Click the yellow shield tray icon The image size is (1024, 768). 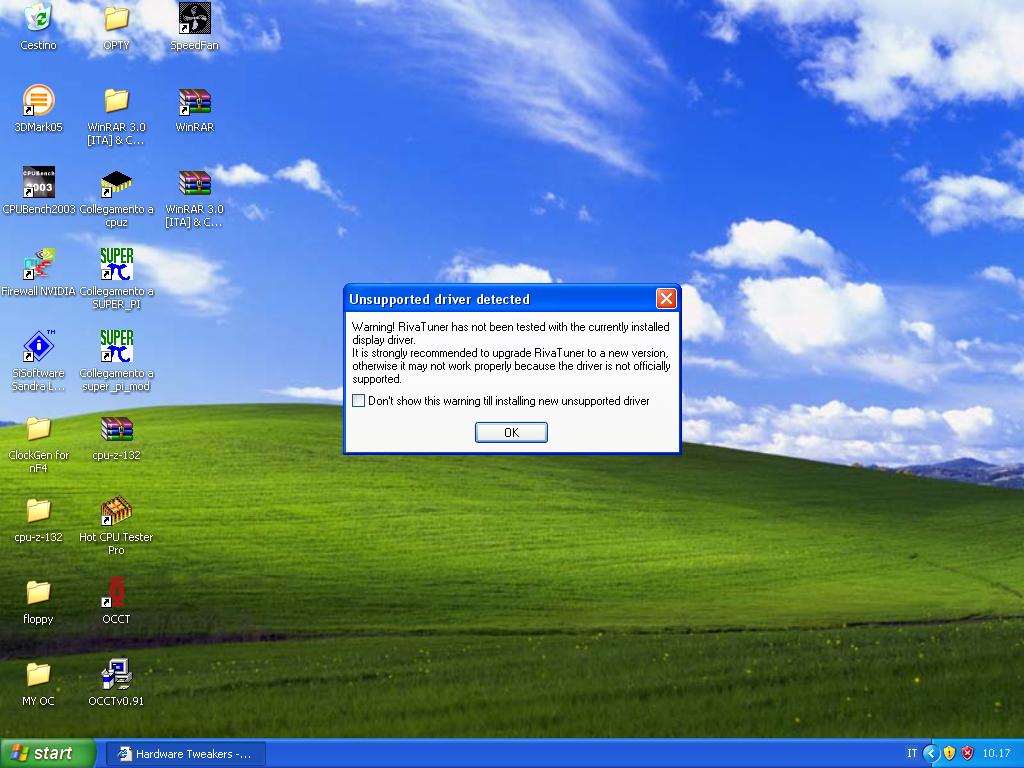[950, 754]
